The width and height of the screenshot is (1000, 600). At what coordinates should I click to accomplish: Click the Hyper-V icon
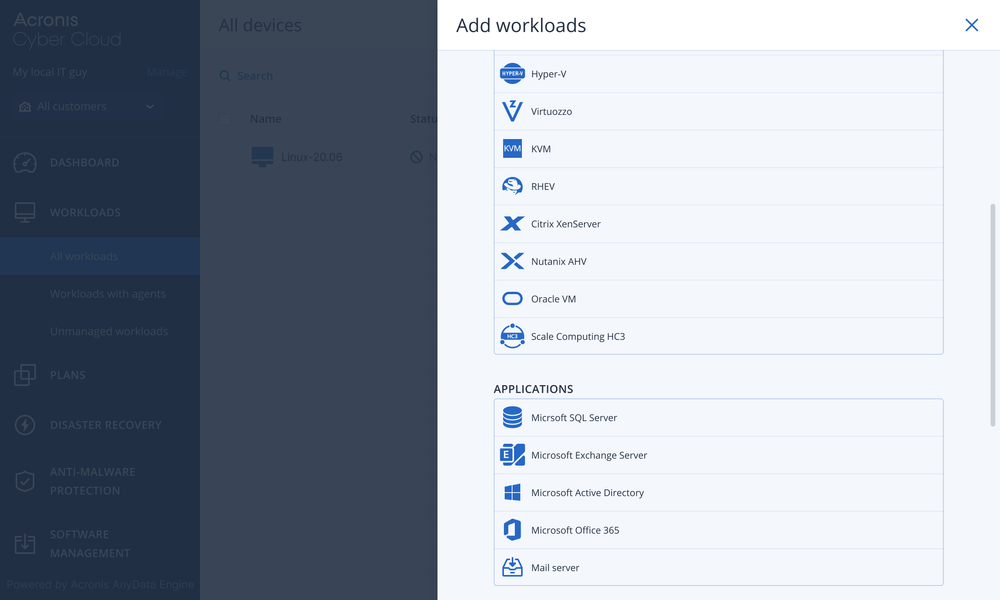tap(512, 73)
